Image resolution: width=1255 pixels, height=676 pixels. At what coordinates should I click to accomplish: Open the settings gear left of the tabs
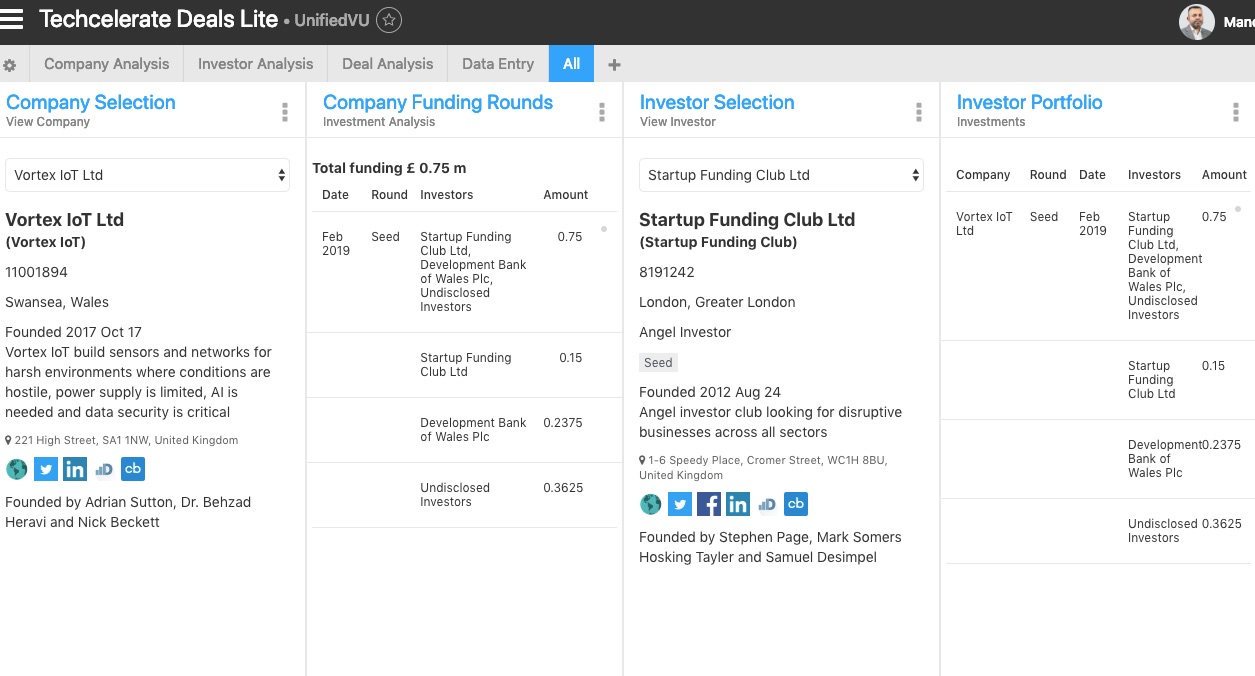tap(10, 65)
